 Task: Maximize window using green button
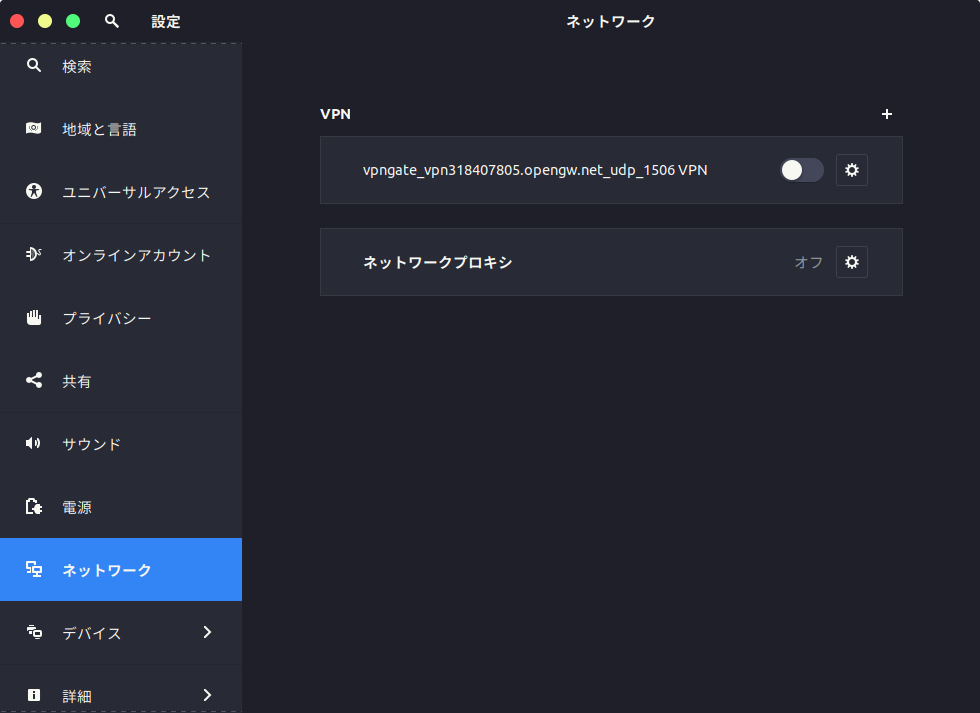[x=73, y=21]
